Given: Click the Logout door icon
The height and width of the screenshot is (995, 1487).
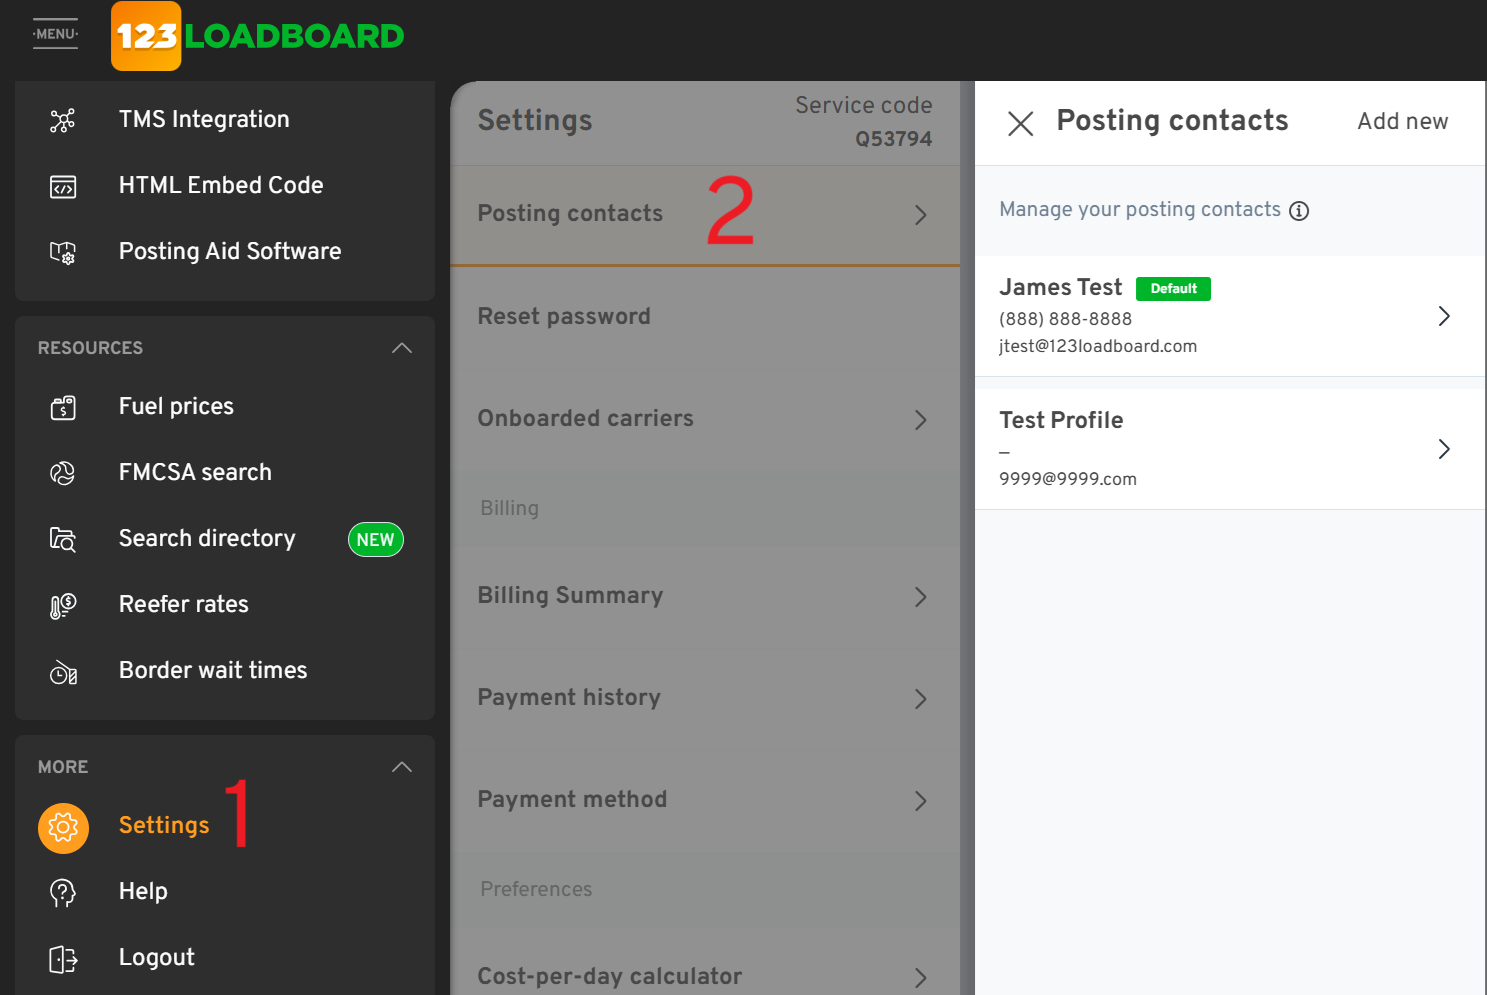Looking at the screenshot, I should tap(63, 959).
